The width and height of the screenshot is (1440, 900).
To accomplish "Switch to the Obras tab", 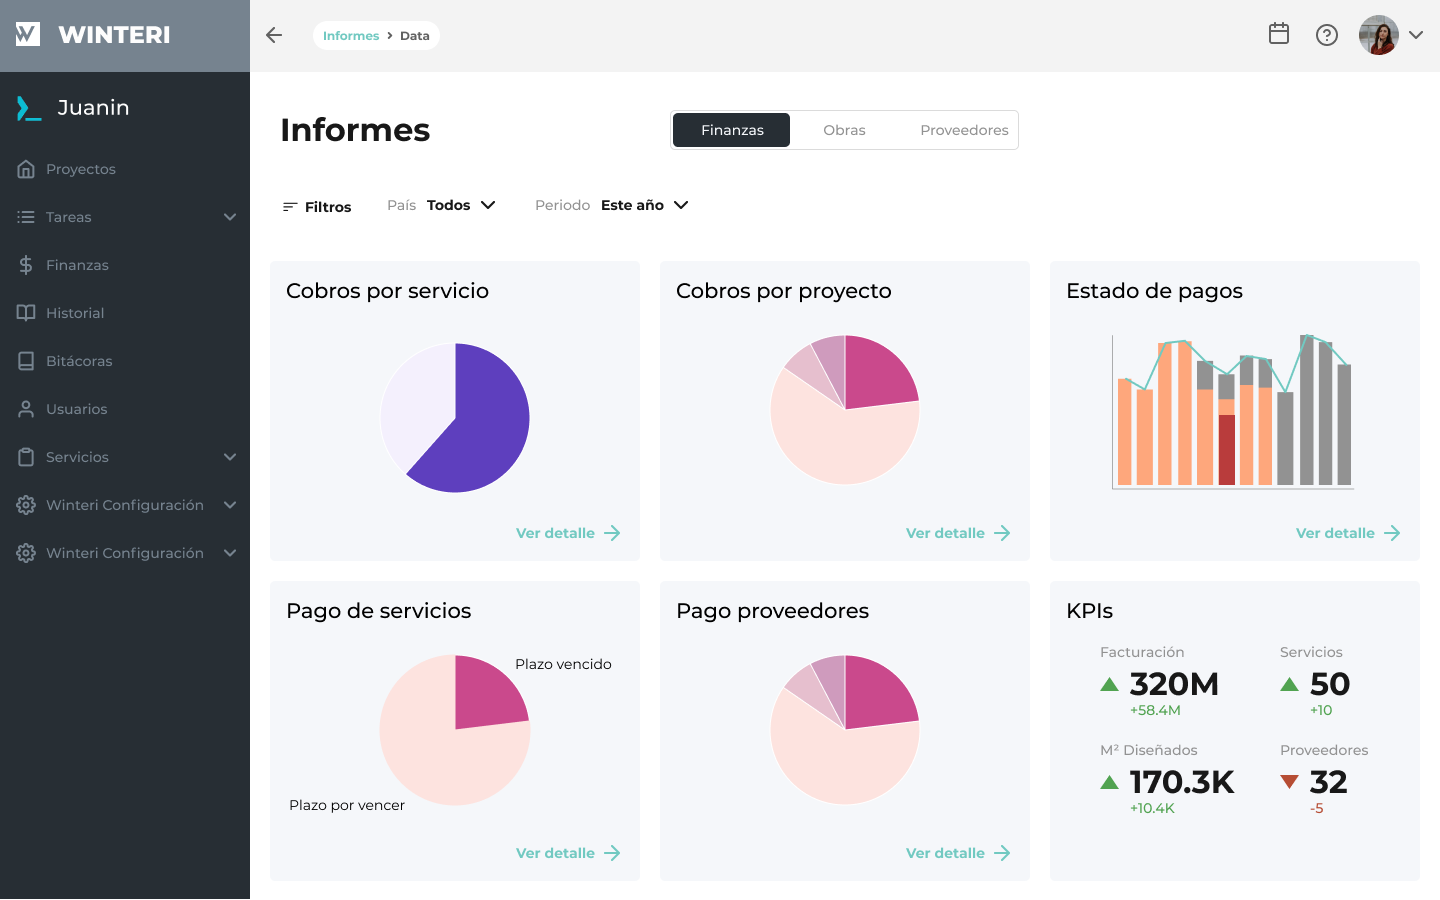I will [x=844, y=130].
